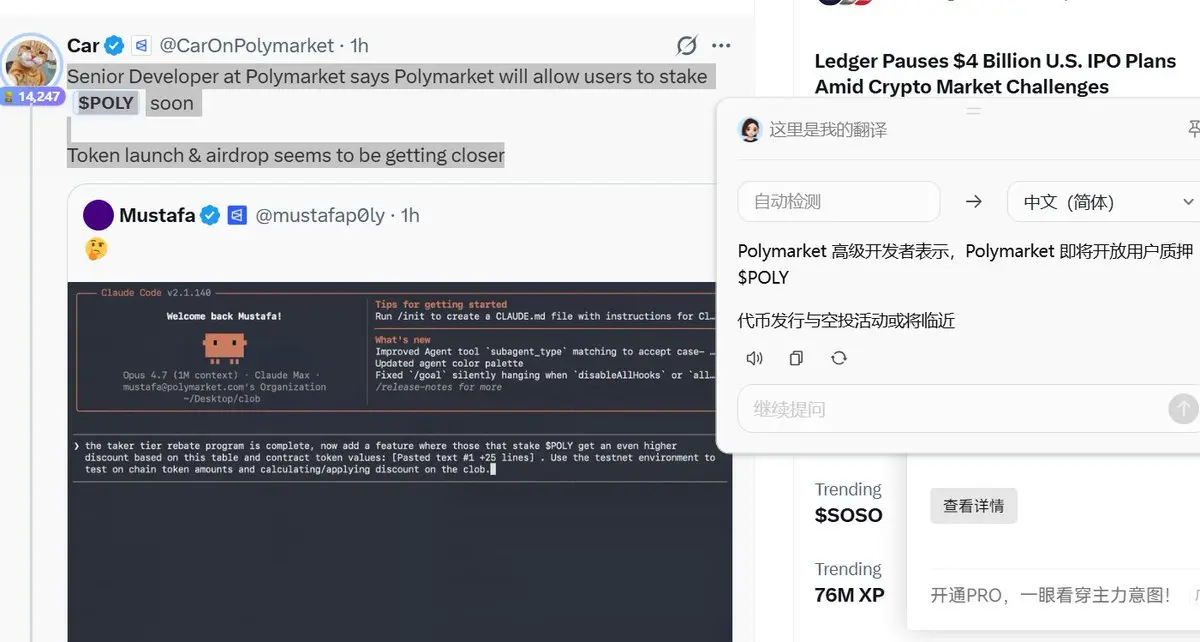Click the 查看详情 button

973,506
